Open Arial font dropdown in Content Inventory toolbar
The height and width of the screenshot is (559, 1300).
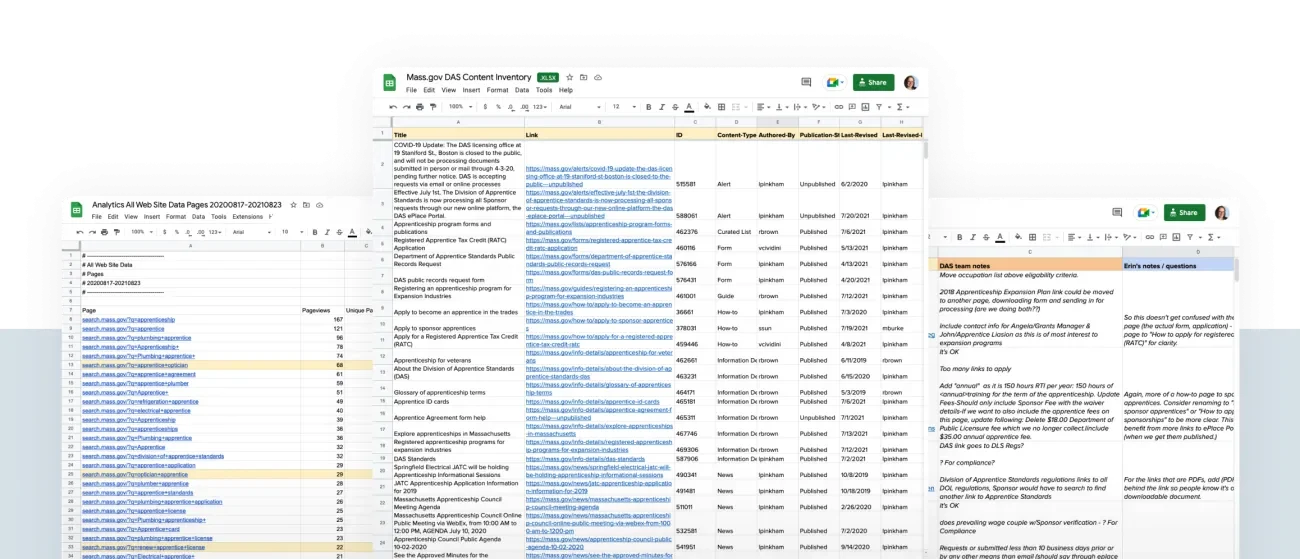(580, 107)
